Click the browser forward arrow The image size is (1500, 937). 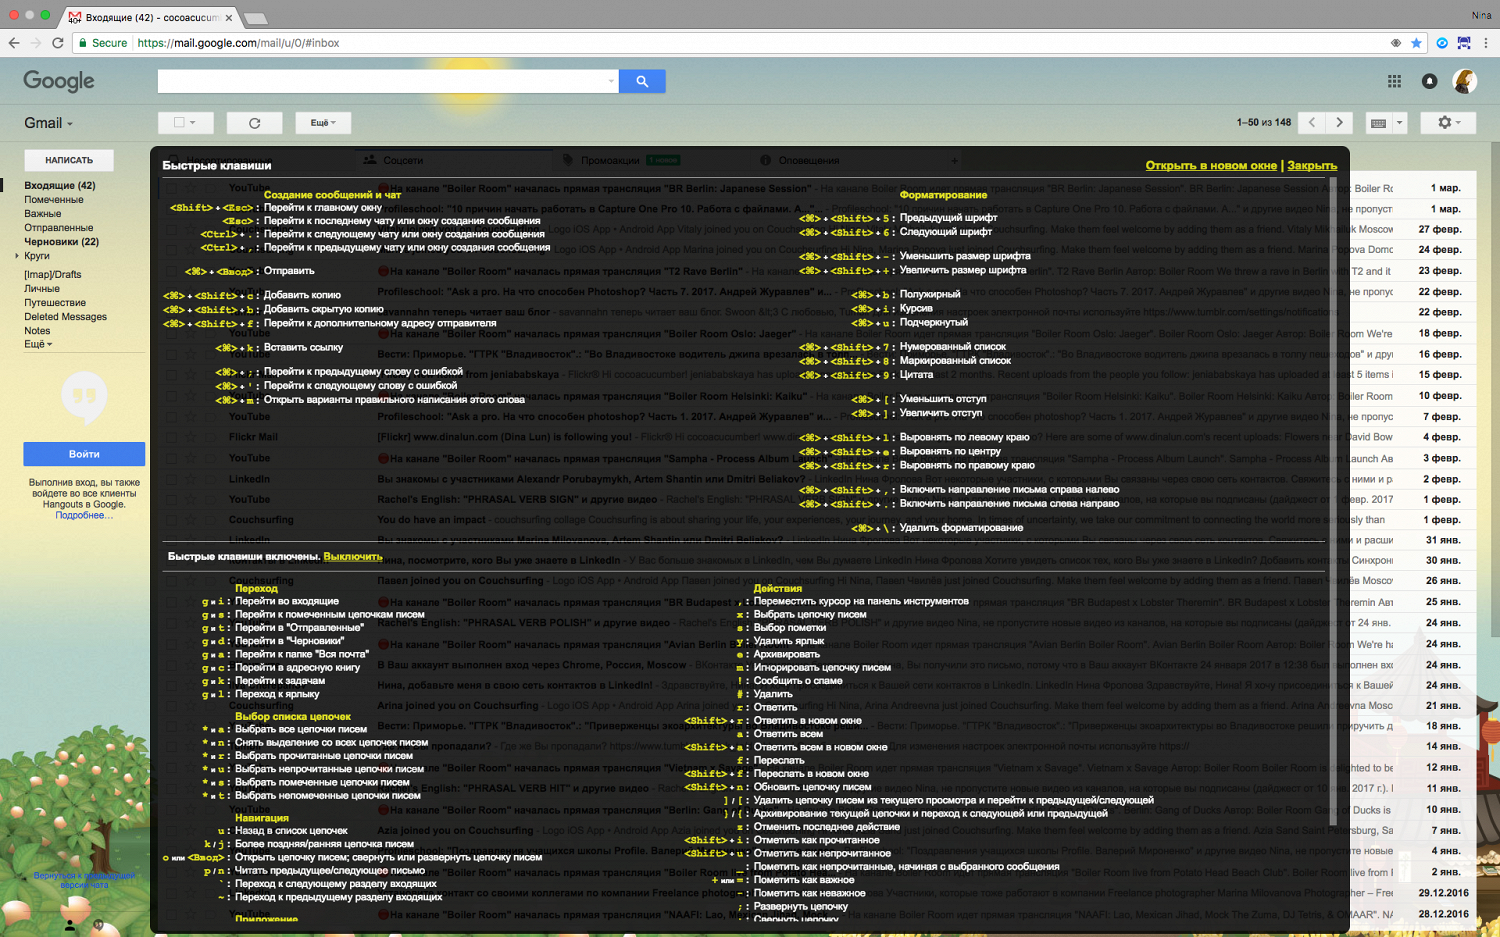(x=36, y=43)
